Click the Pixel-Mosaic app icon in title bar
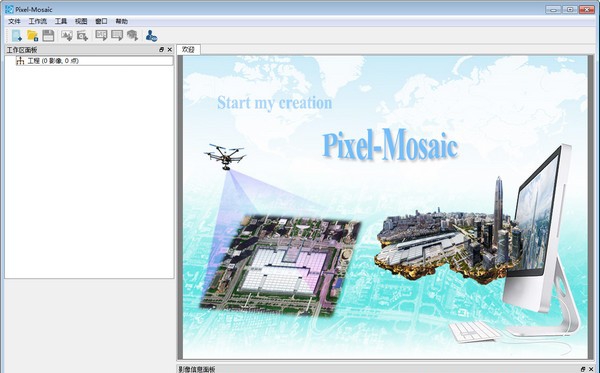 click(9, 9)
